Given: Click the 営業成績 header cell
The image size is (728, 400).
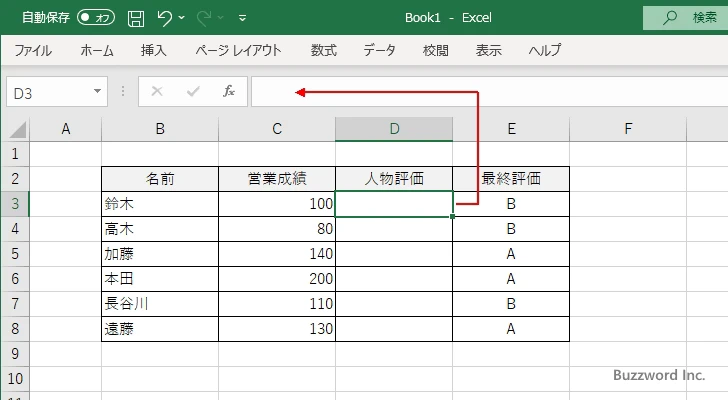Looking at the screenshot, I should tap(277, 179).
